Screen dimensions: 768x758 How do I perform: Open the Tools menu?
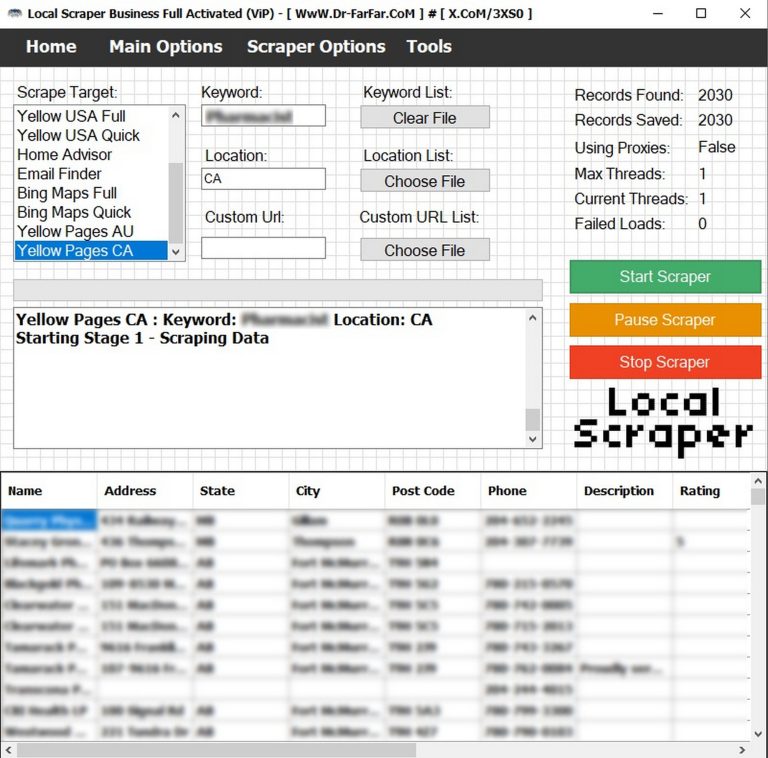coord(429,47)
